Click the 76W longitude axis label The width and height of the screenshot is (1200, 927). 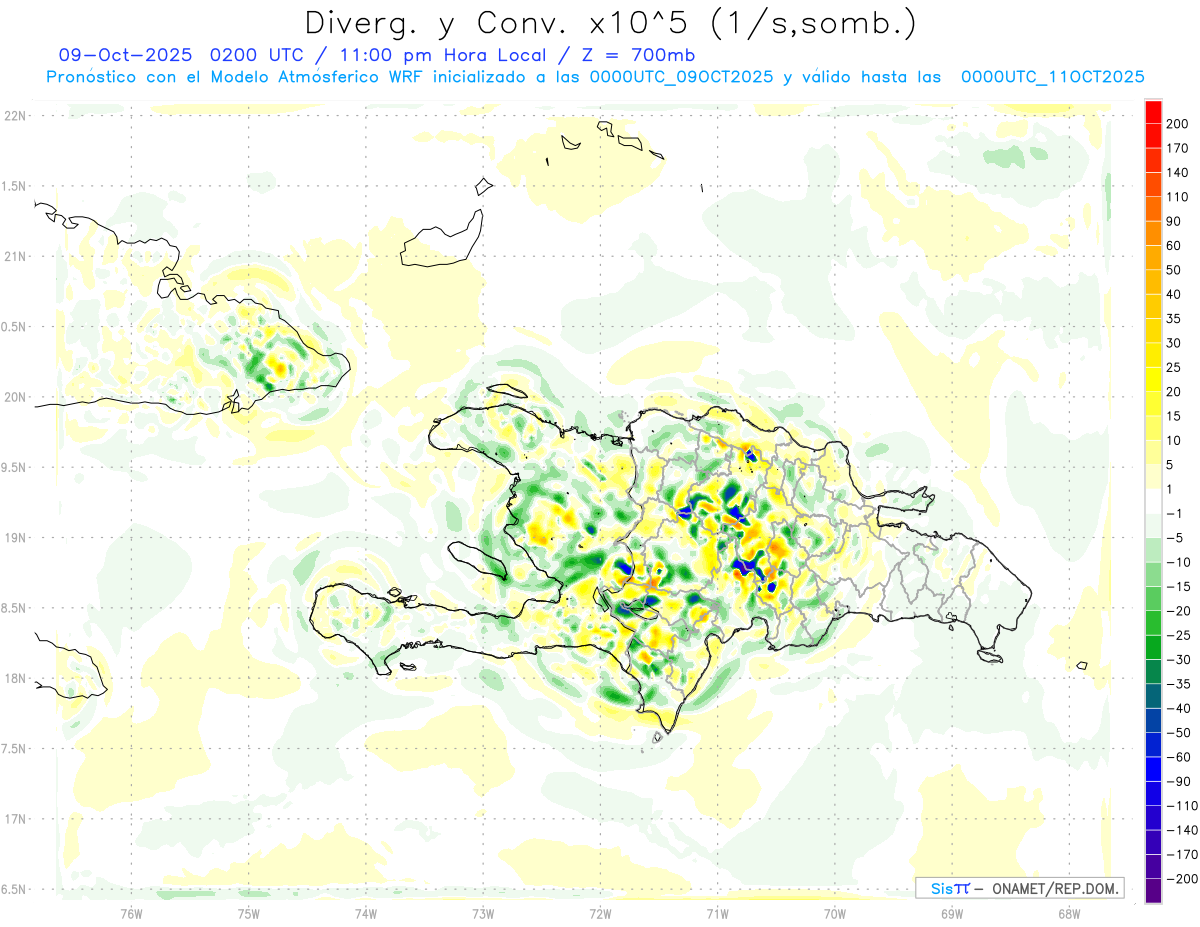(x=131, y=913)
